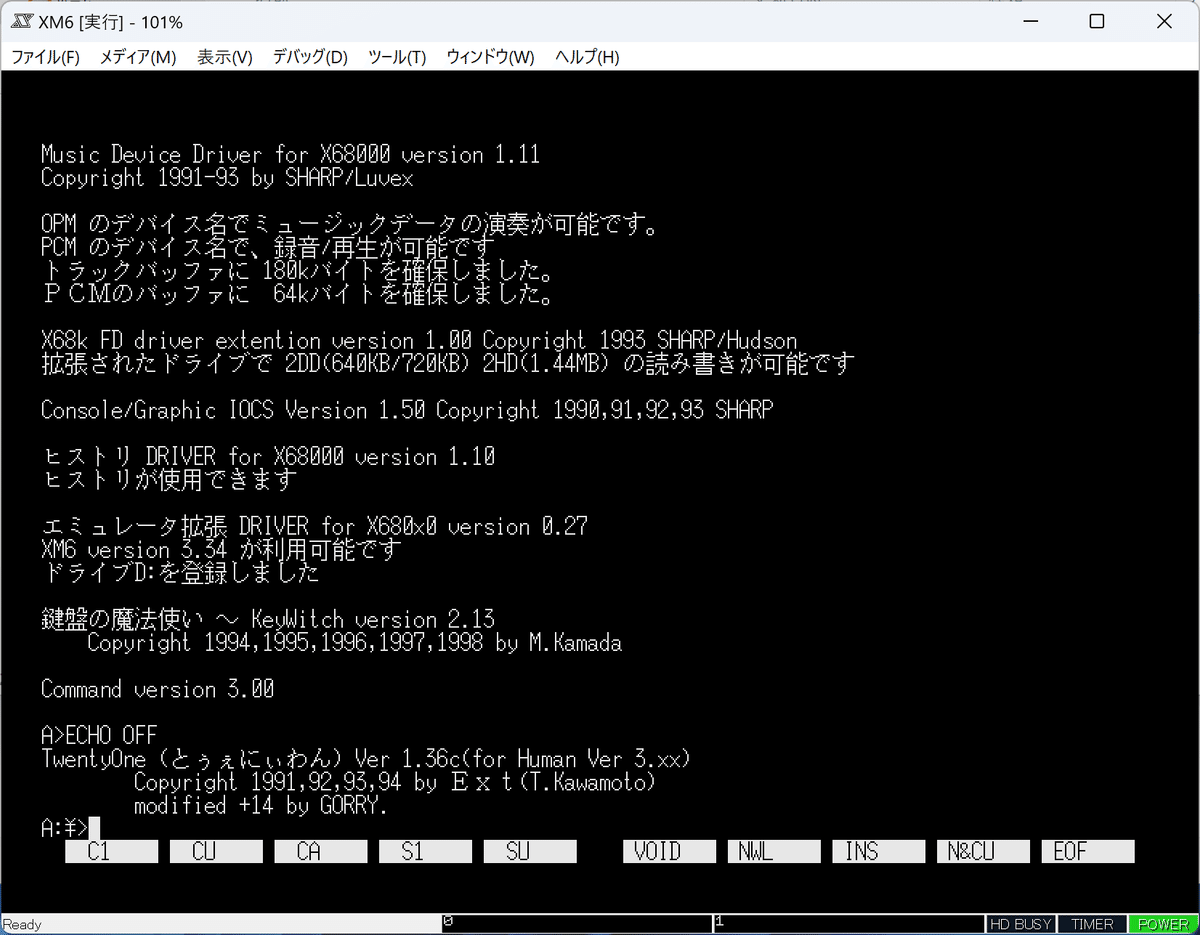
Task: Click 'KeyWitch version 2.13' line
Action: point(268,619)
